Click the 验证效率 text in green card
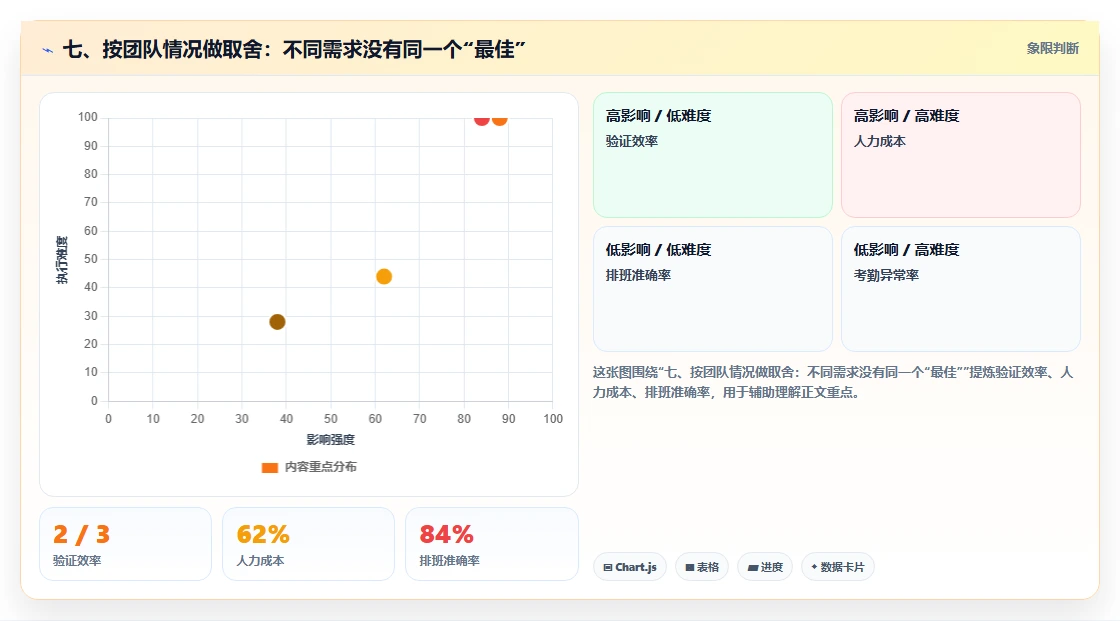This screenshot has height=621, width=1120. coord(632,141)
